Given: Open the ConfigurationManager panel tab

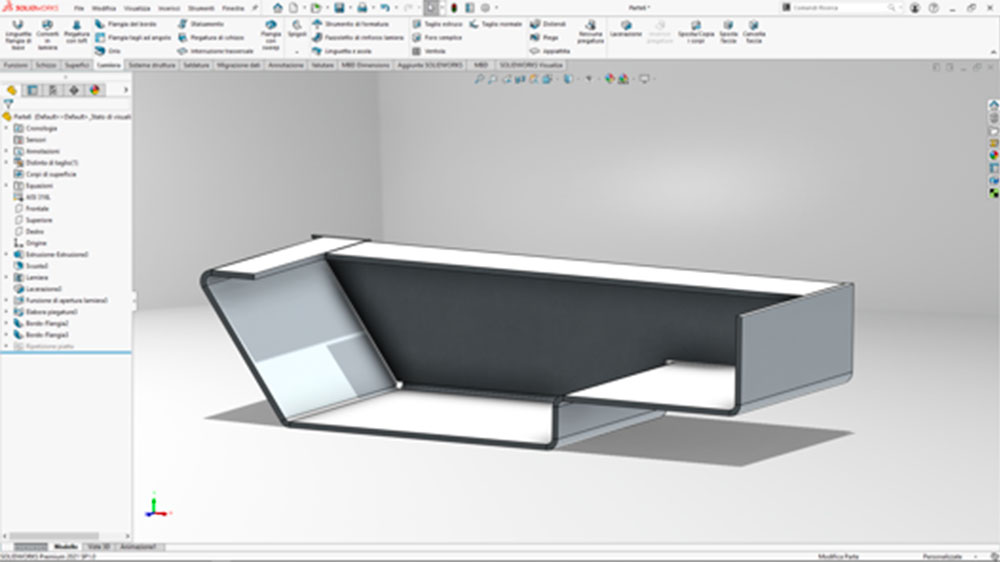Looking at the screenshot, I should [x=53, y=90].
